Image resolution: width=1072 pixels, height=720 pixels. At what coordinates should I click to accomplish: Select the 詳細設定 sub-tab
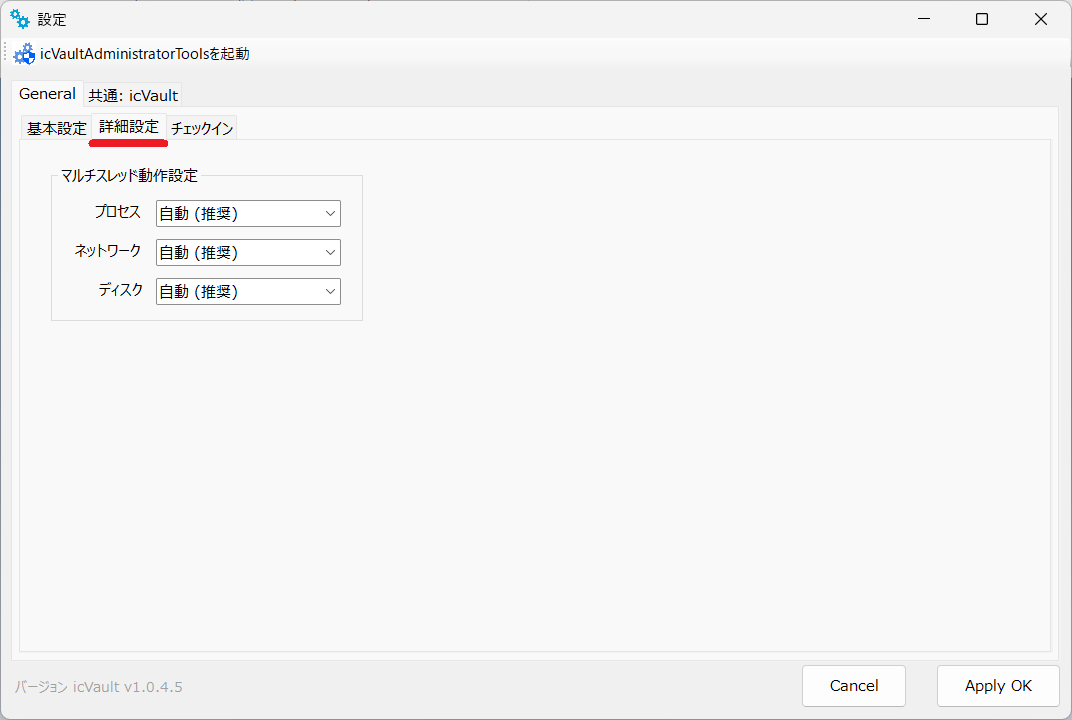click(x=128, y=127)
